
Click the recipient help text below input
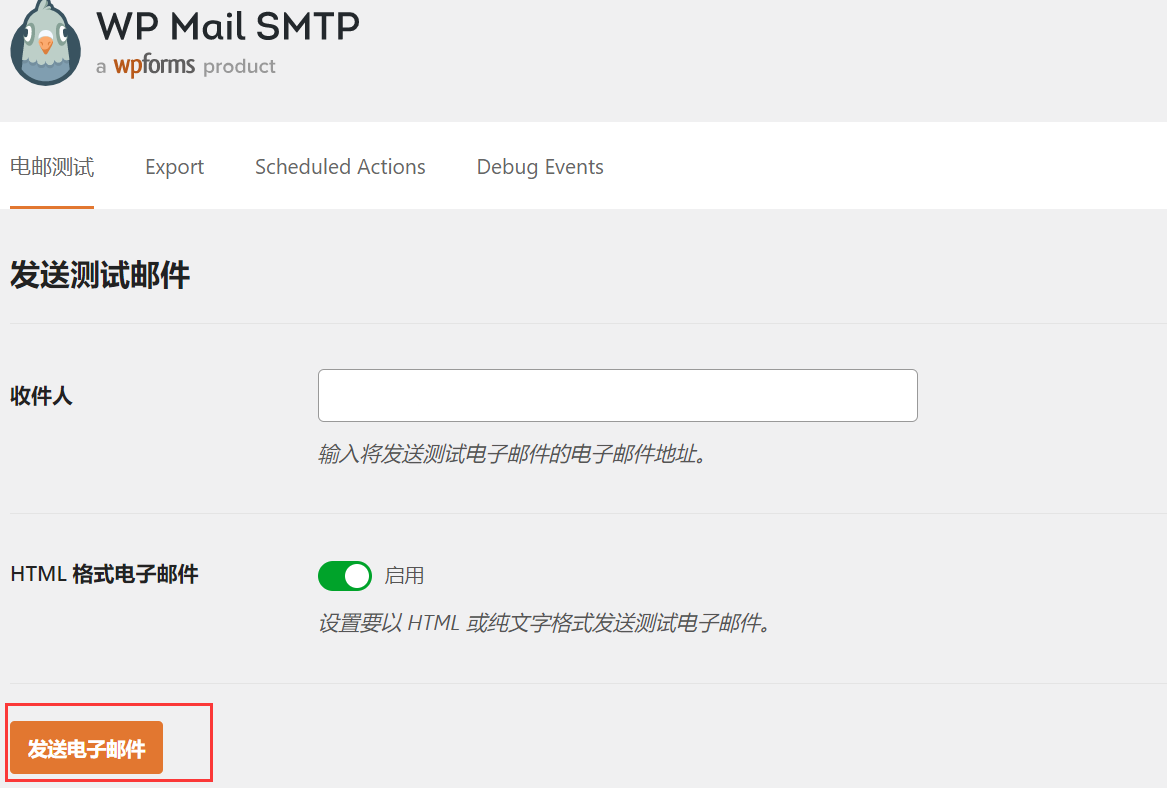pos(512,454)
